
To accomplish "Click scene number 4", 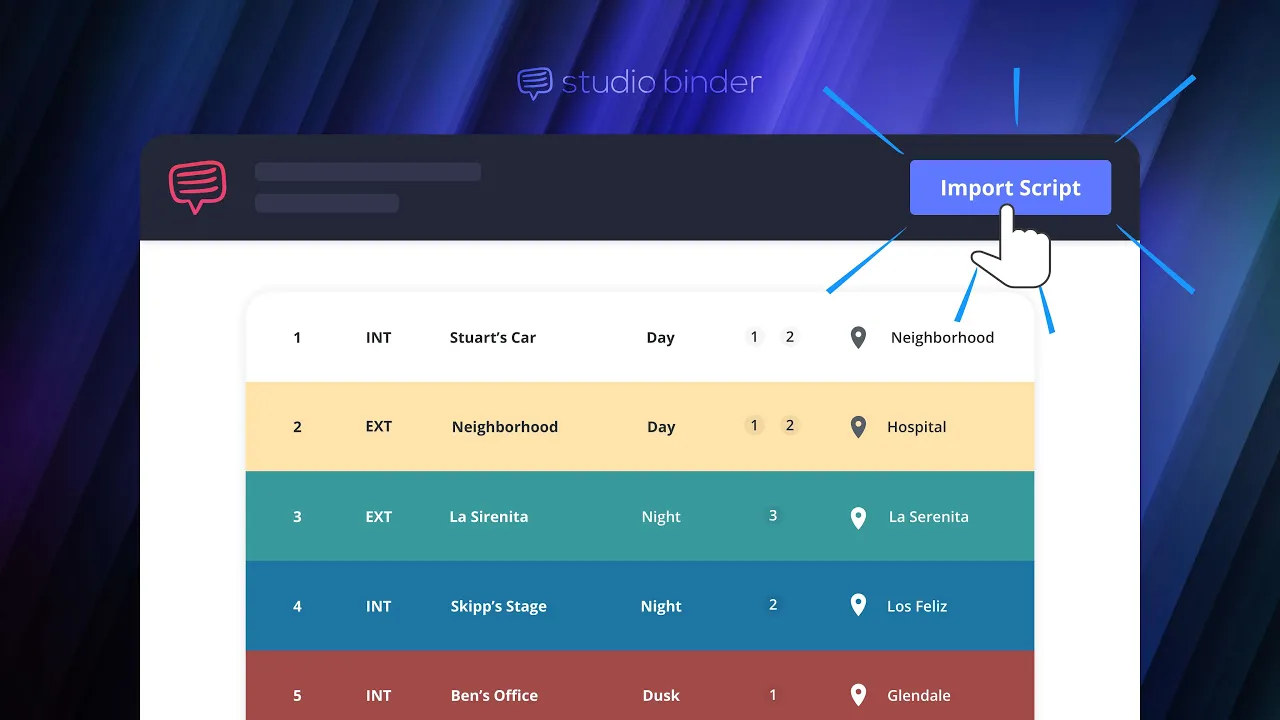I will (x=297, y=606).
